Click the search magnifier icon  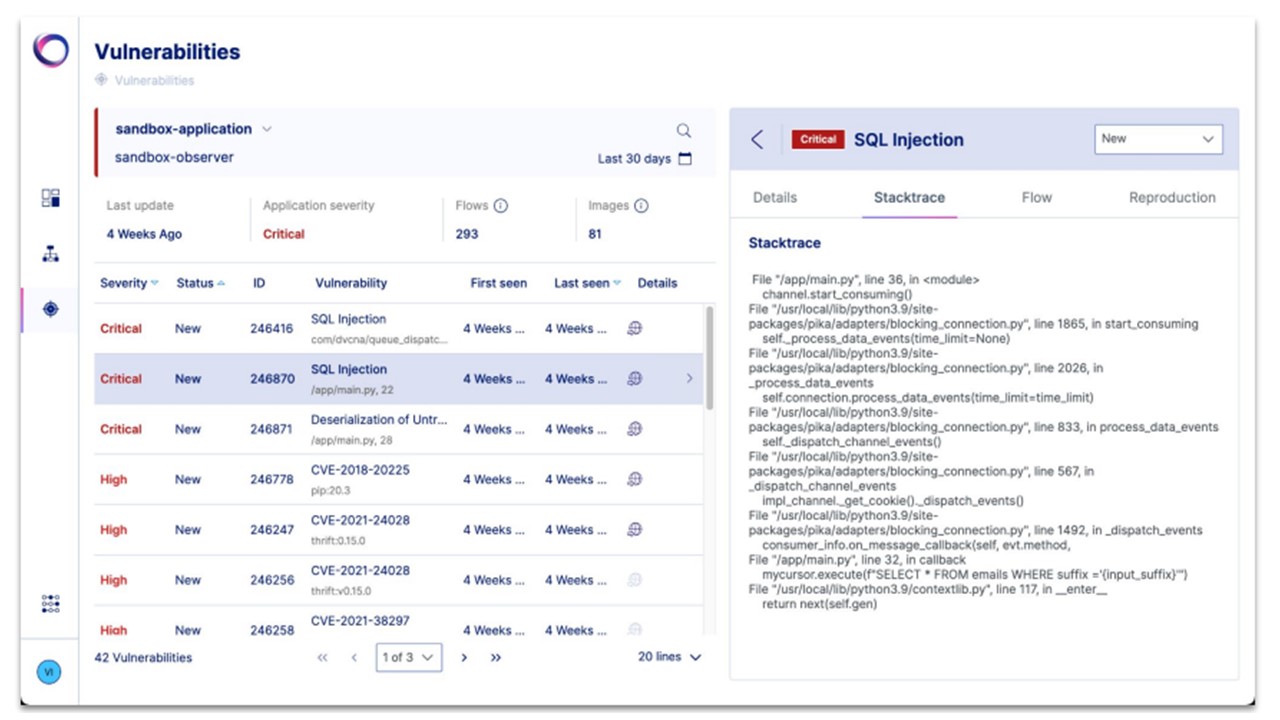pos(684,131)
